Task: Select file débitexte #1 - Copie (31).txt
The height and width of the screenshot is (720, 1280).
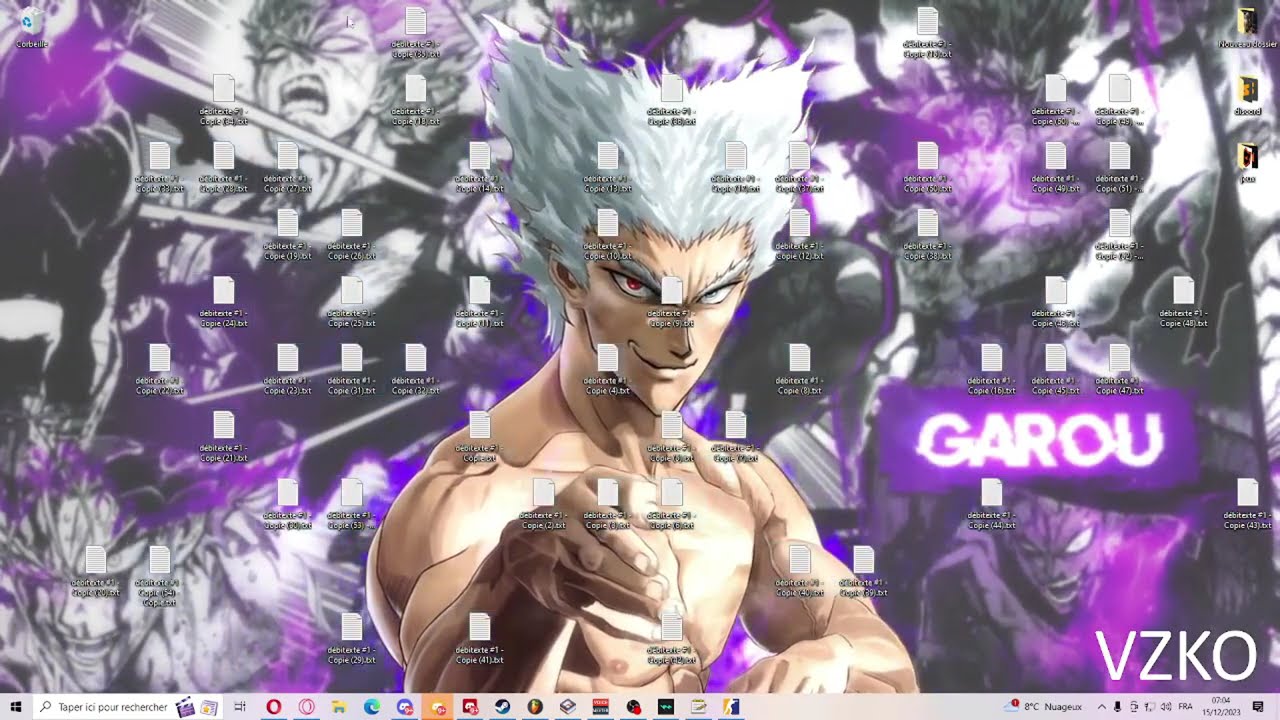Action: [x=351, y=370]
